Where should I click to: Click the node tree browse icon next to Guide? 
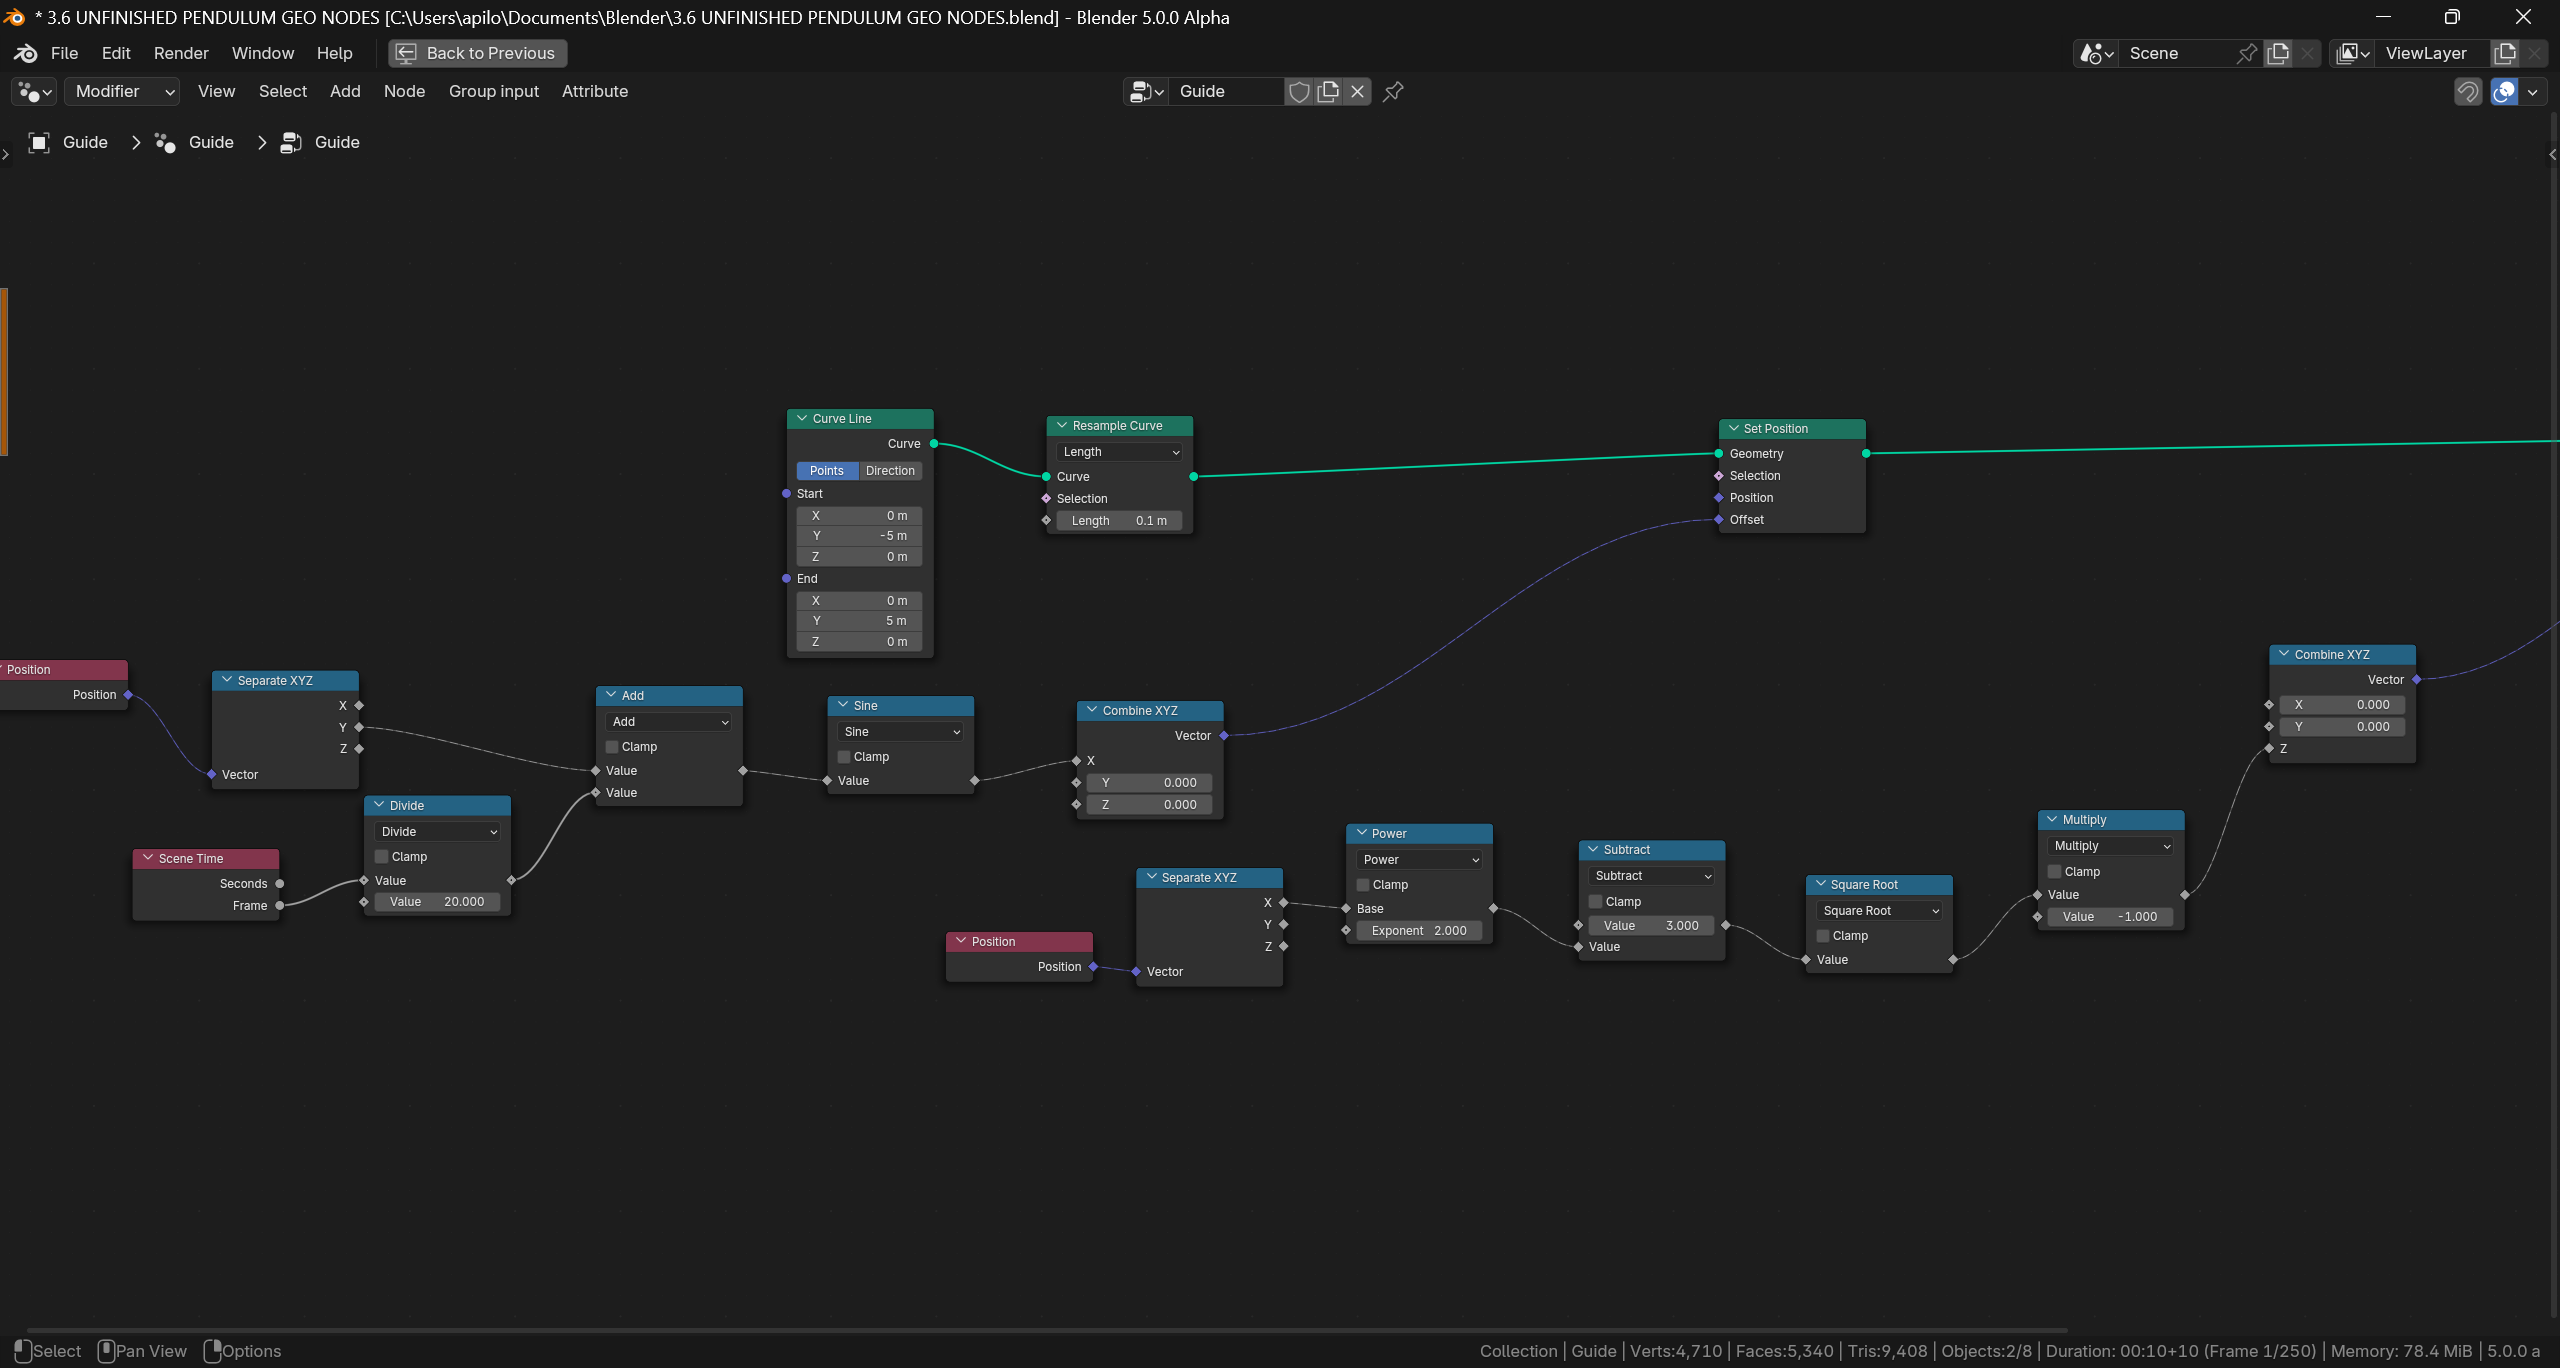(1146, 92)
